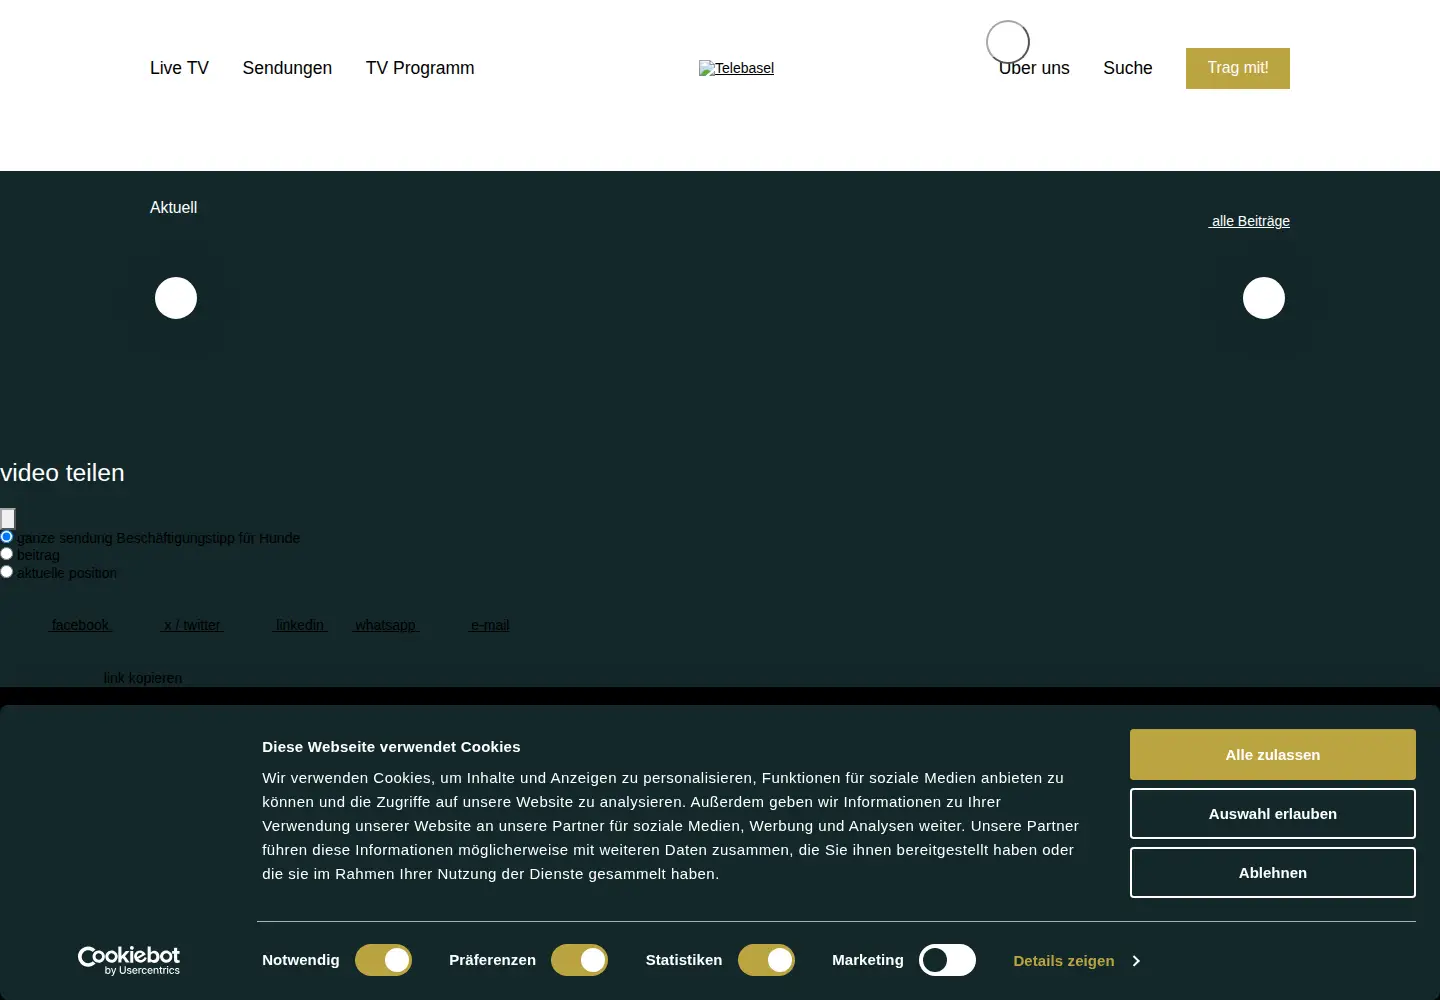1440x1000 pixels.
Task: Enable the Marketing cookie switch
Action: pyautogui.click(x=948, y=960)
